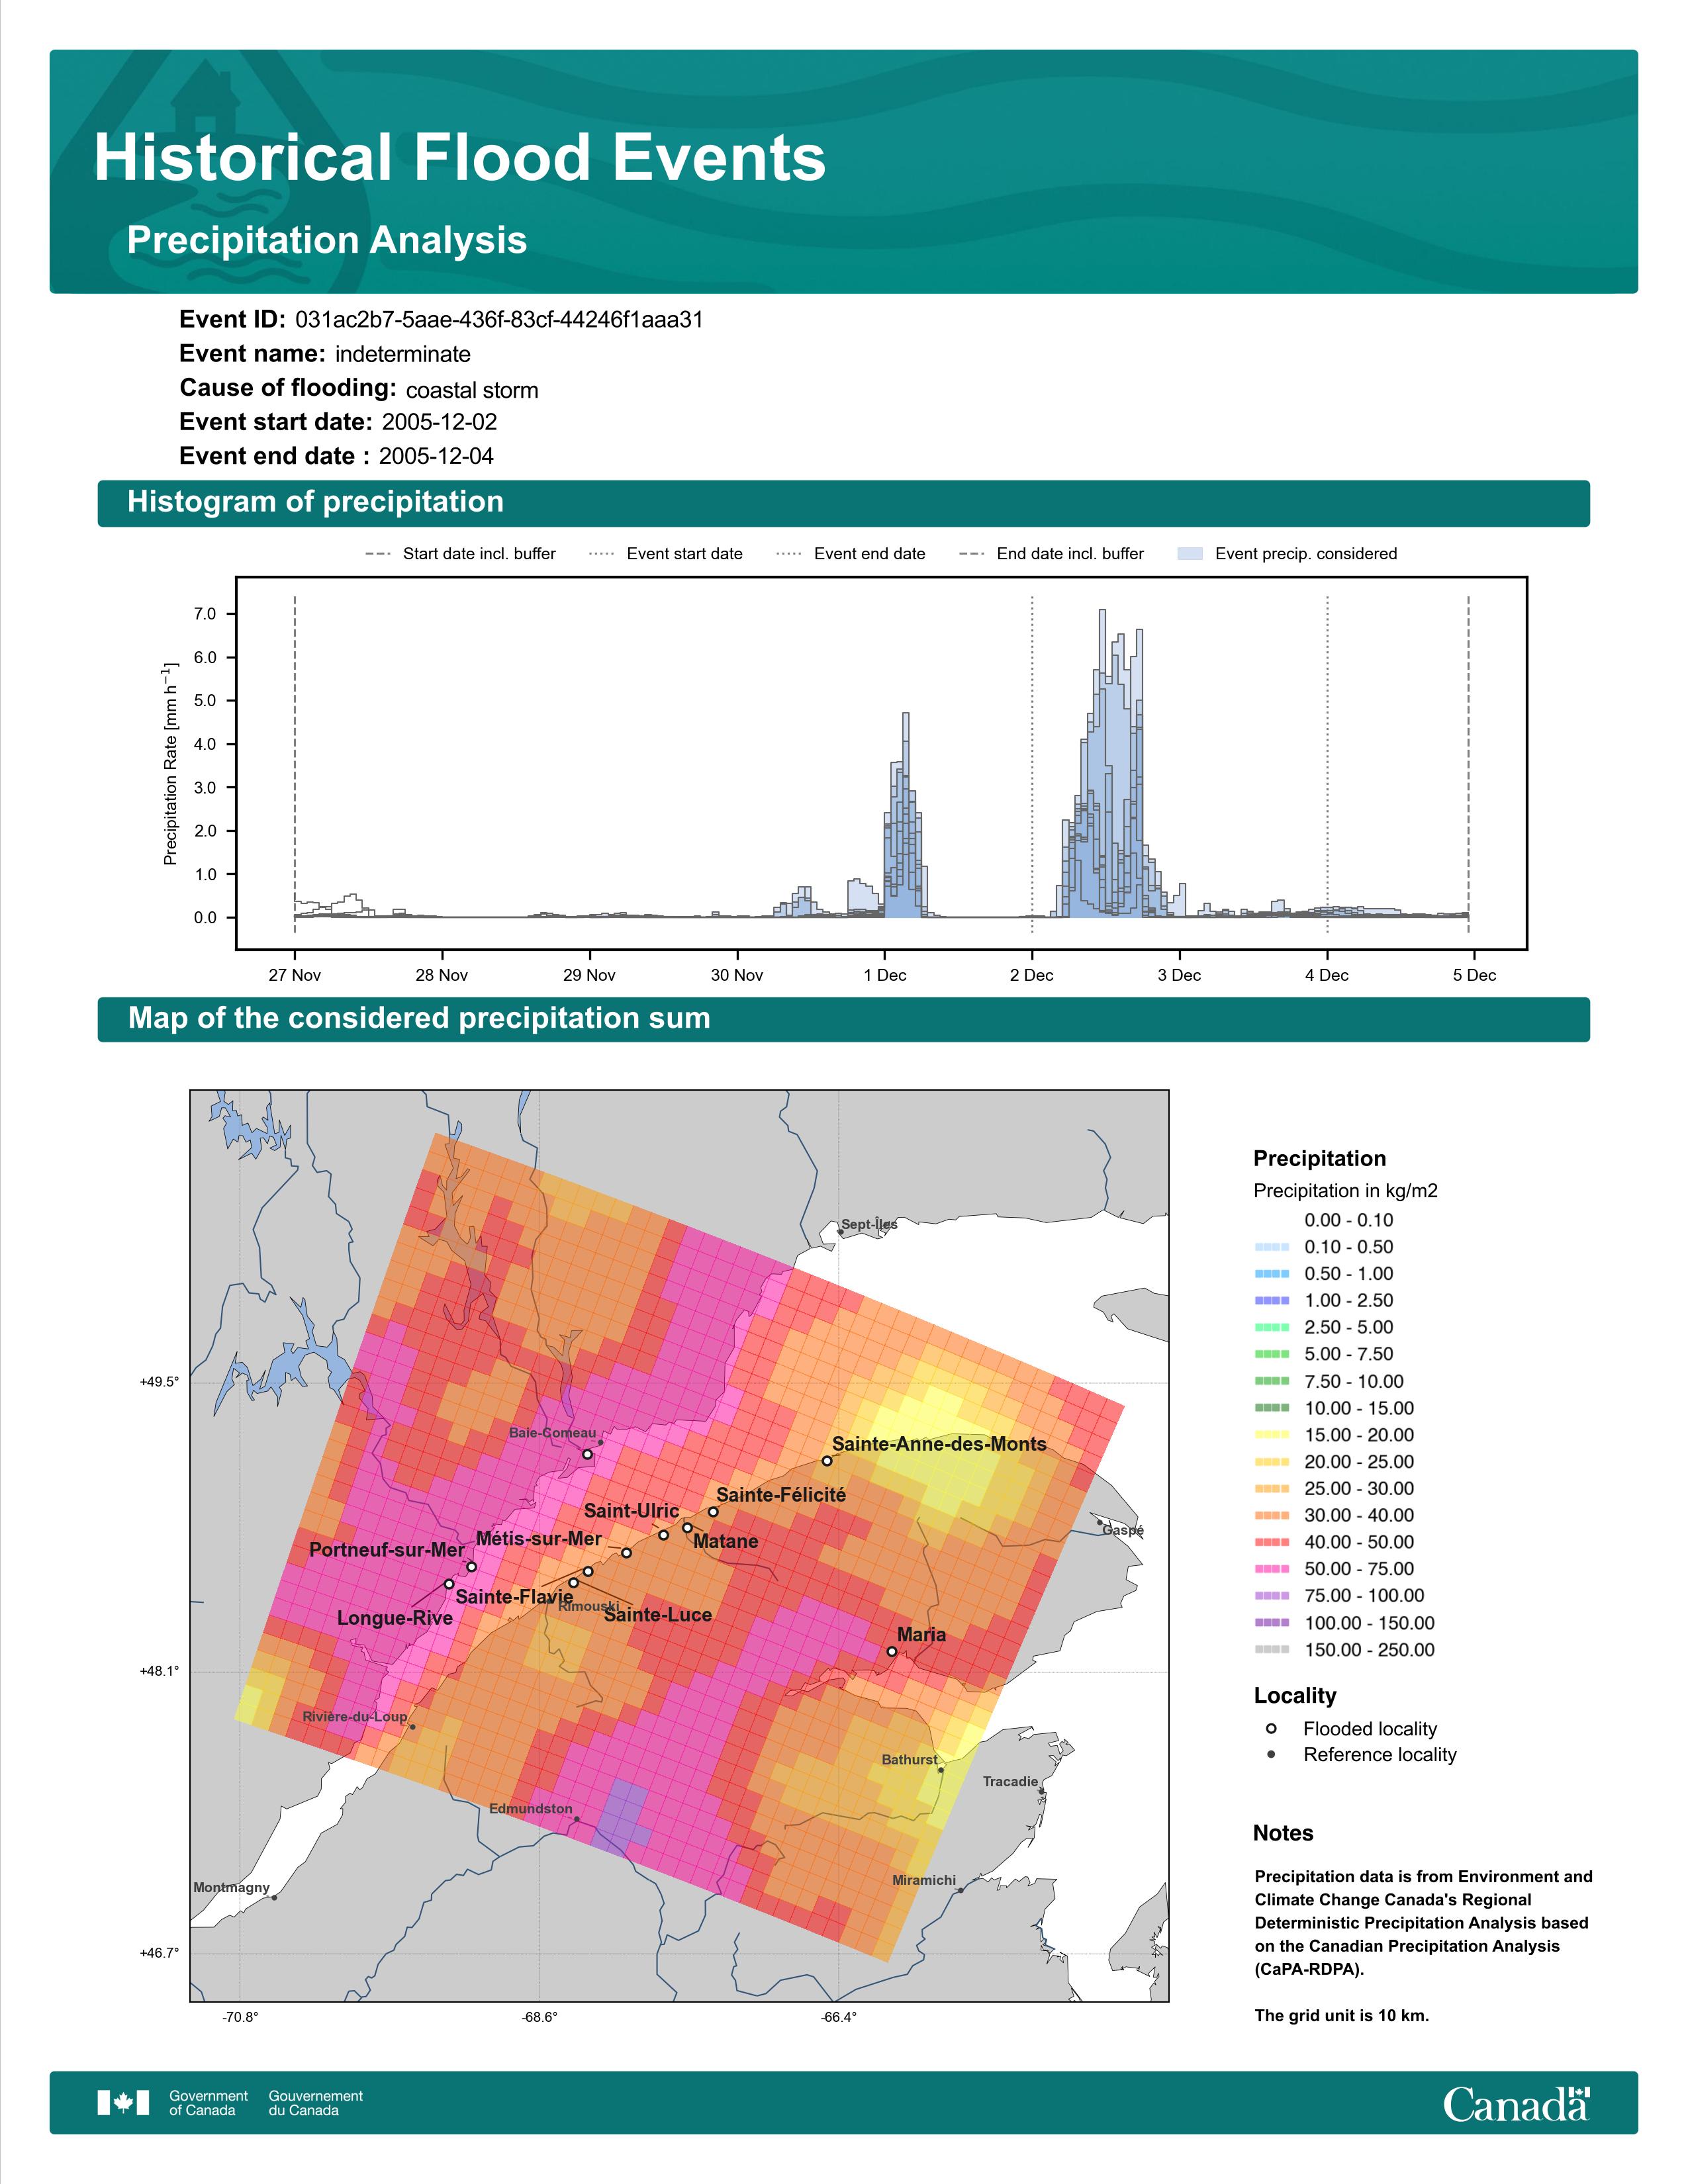The height and width of the screenshot is (2184, 1688).
Task: Click the 50.00 - 75.00 pink swatch
Action: tap(1272, 1569)
